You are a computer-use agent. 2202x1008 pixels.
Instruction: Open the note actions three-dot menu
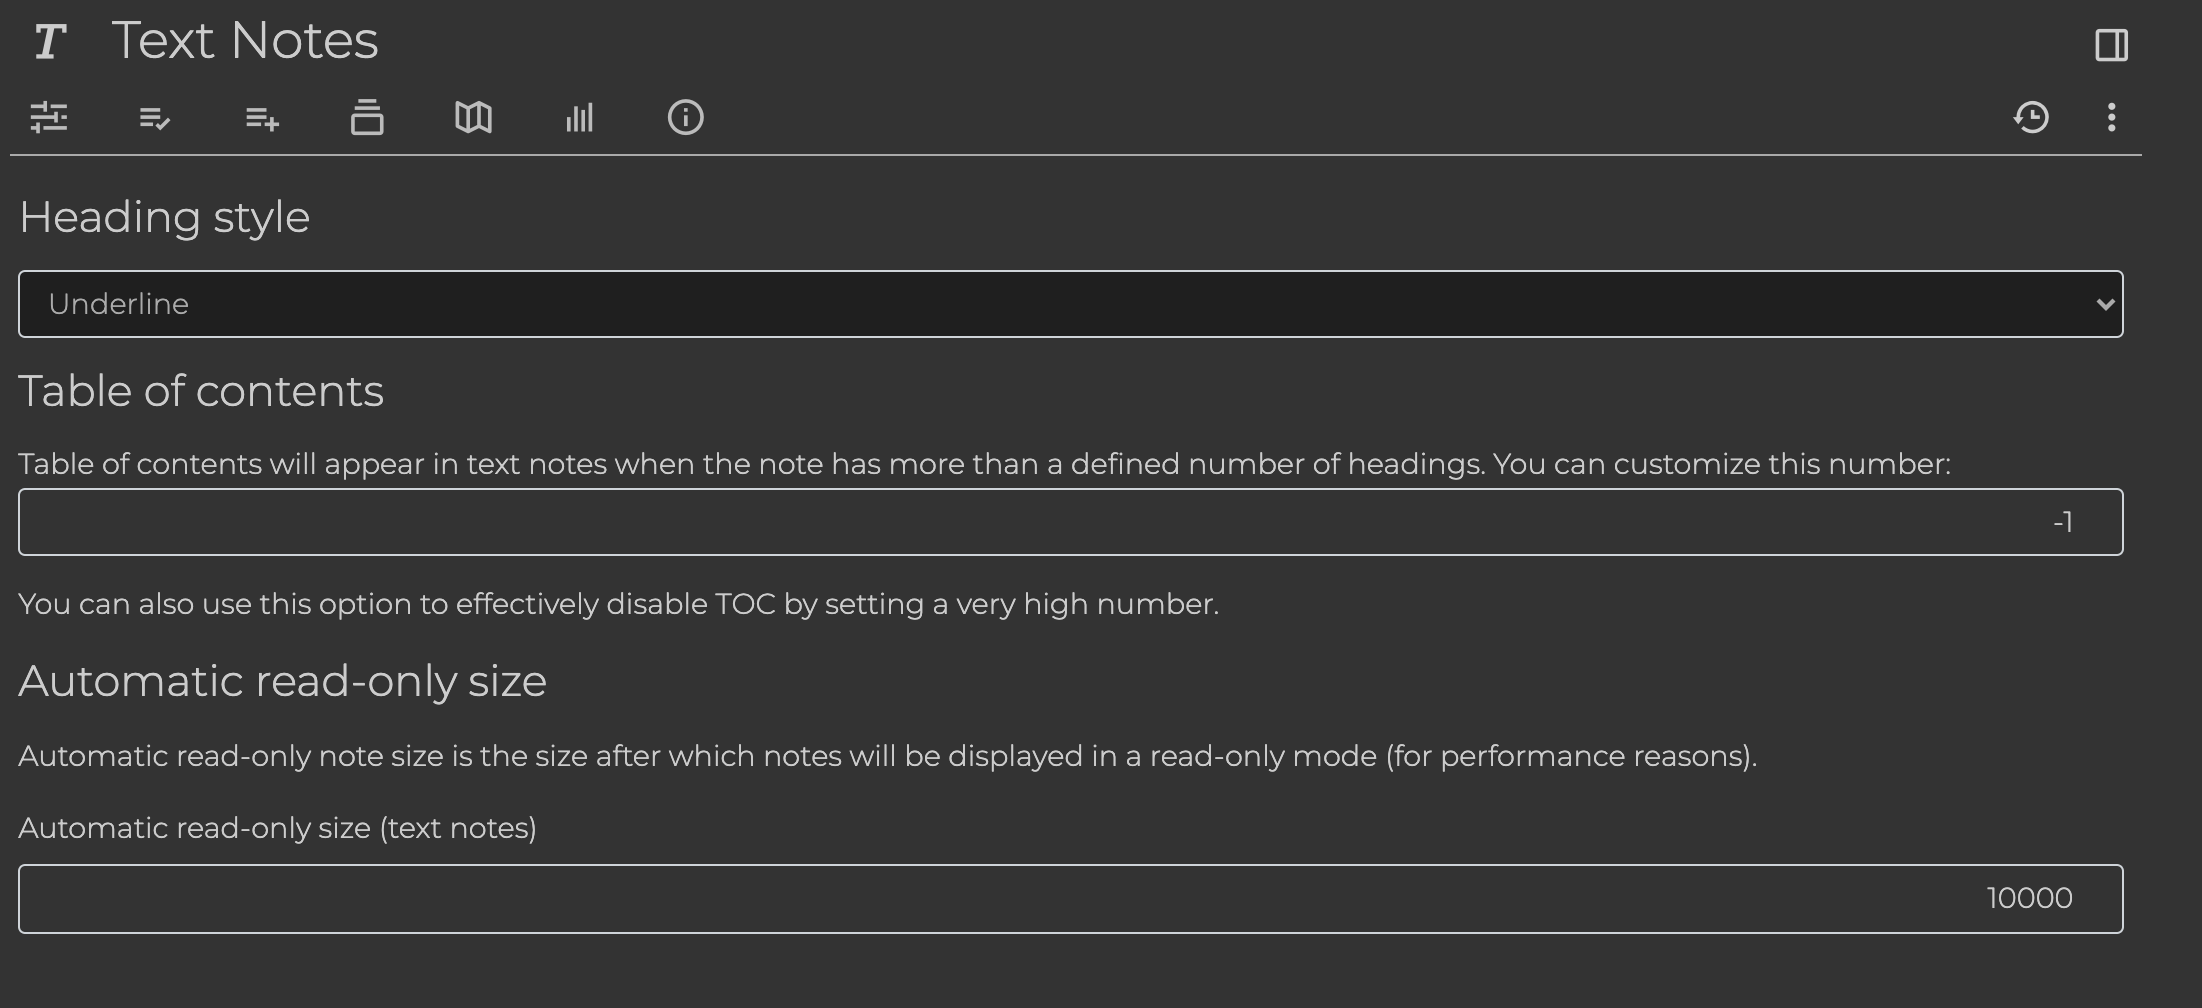[x=2112, y=117]
